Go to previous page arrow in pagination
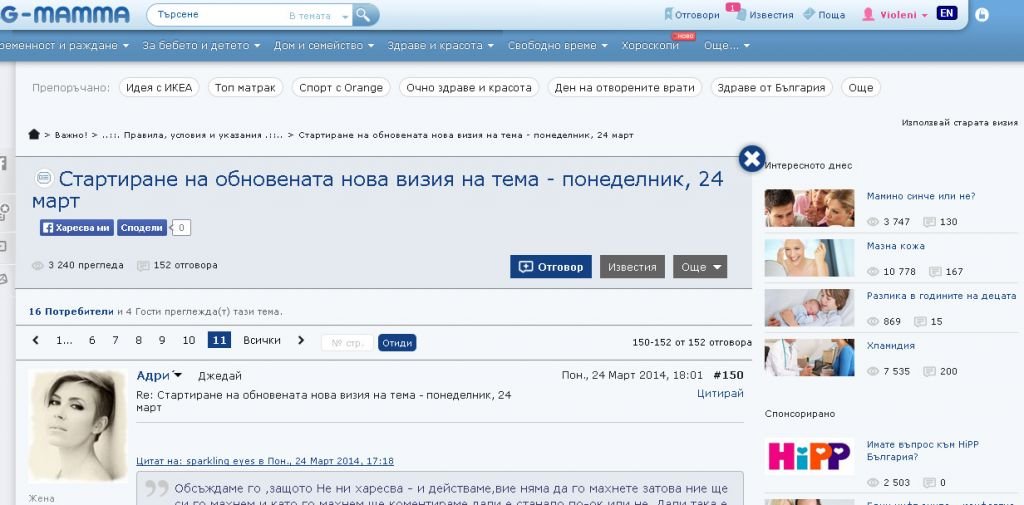Image resolution: width=1024 pixels, height=505 pixels. 36,341
